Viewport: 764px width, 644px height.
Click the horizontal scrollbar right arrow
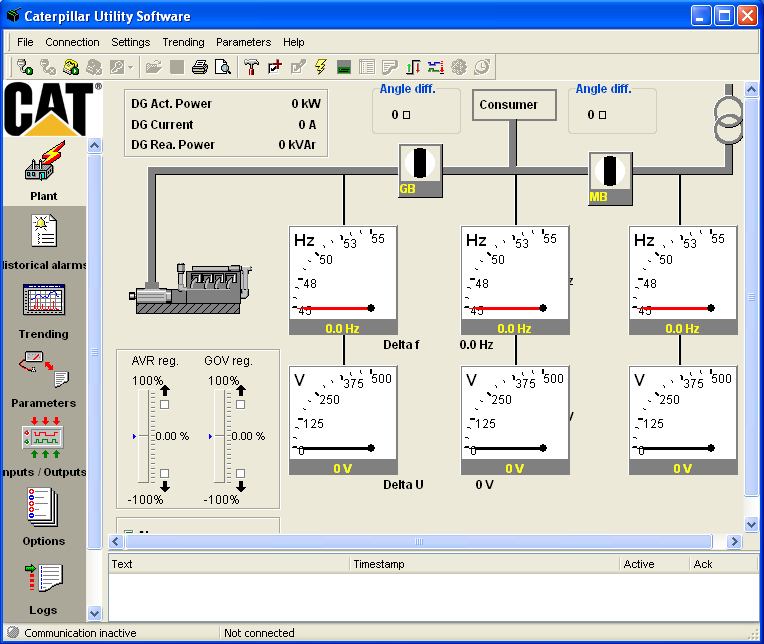point(734,541)
